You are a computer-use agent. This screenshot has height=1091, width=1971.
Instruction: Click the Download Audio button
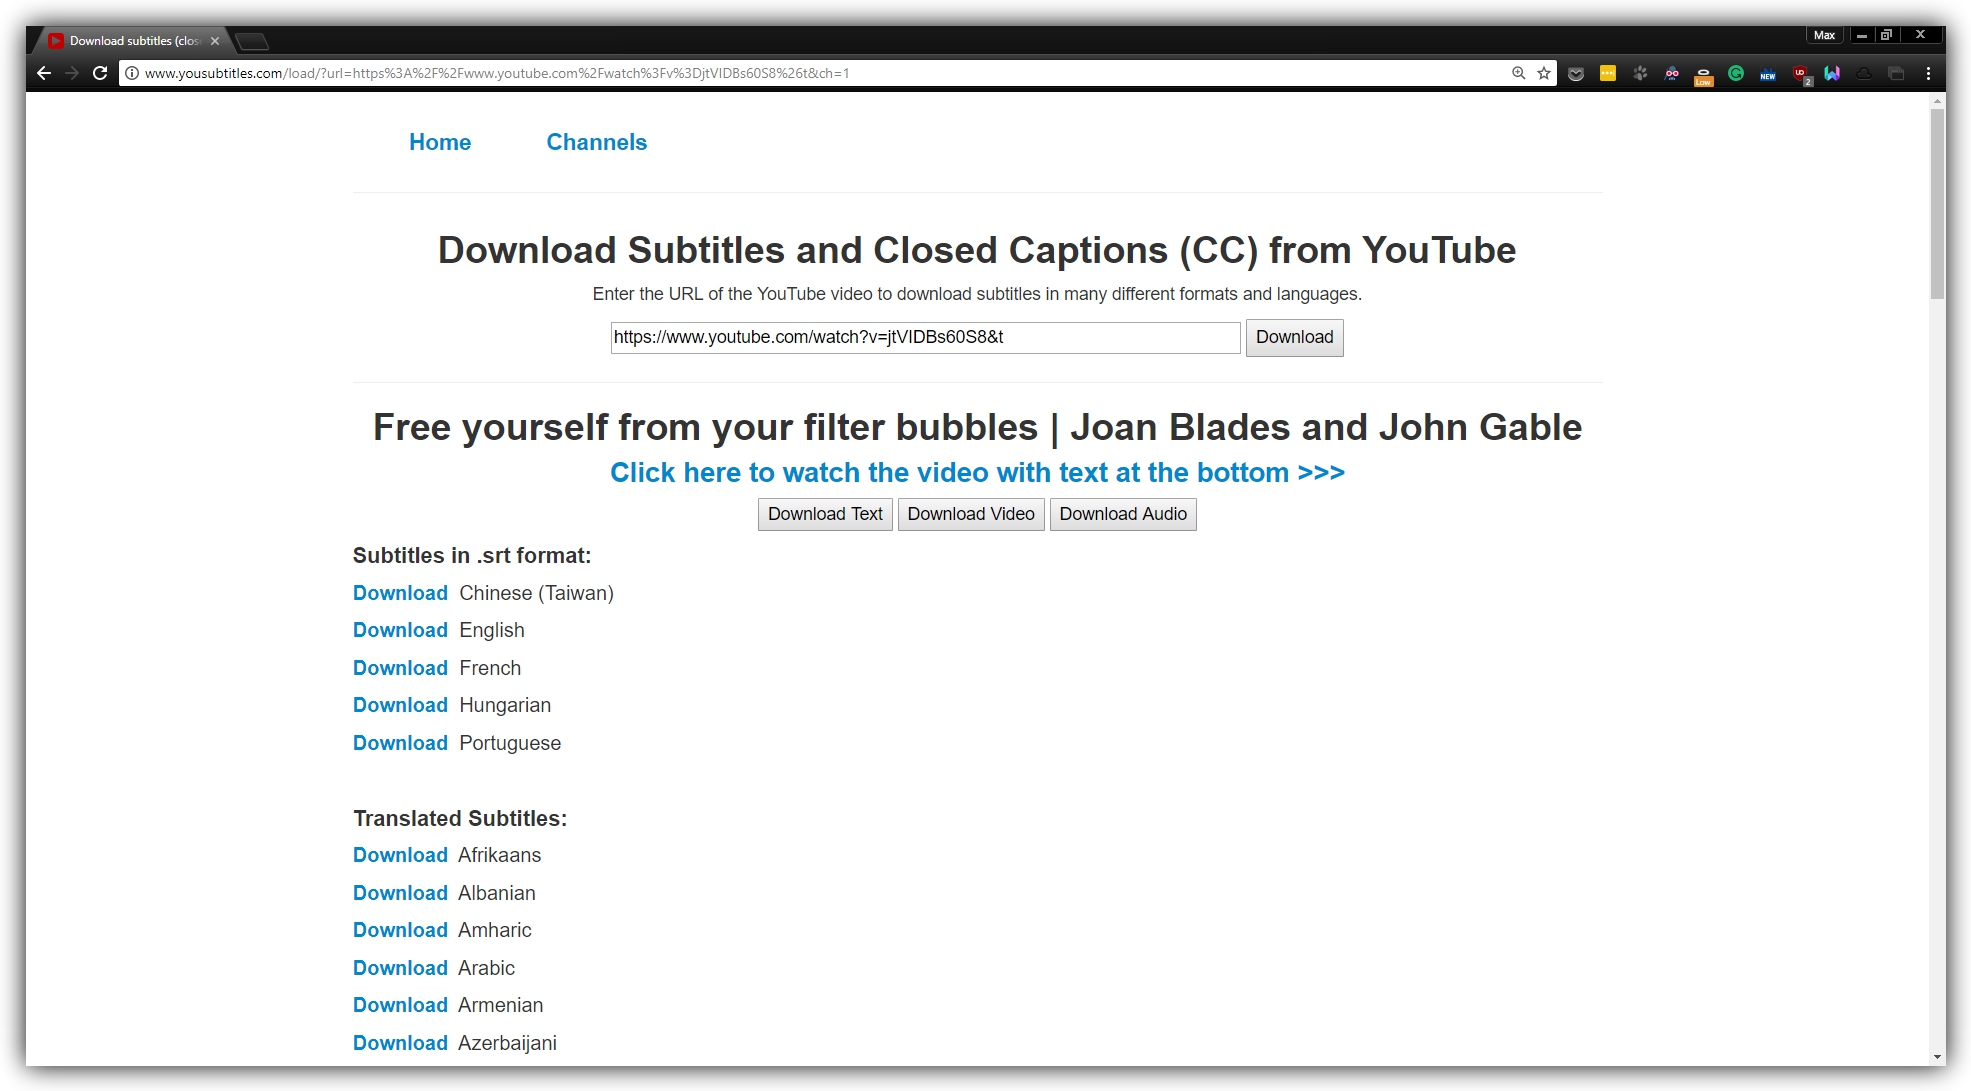(1123, 514)
